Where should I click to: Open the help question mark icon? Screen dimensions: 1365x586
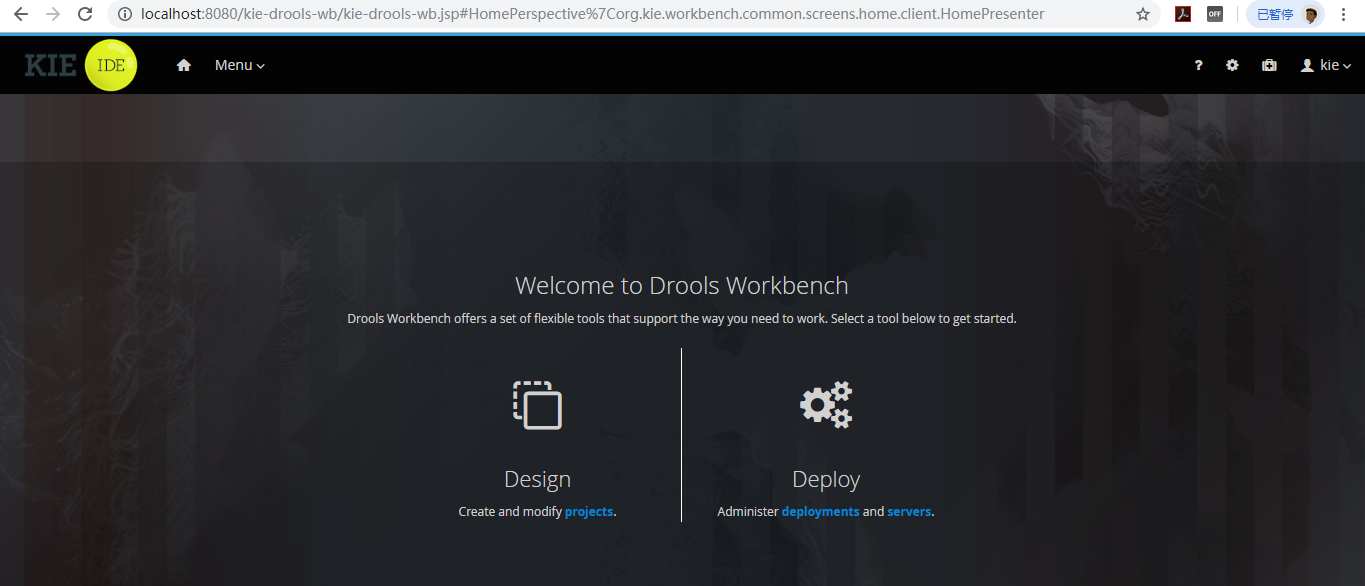point(1199,65)
